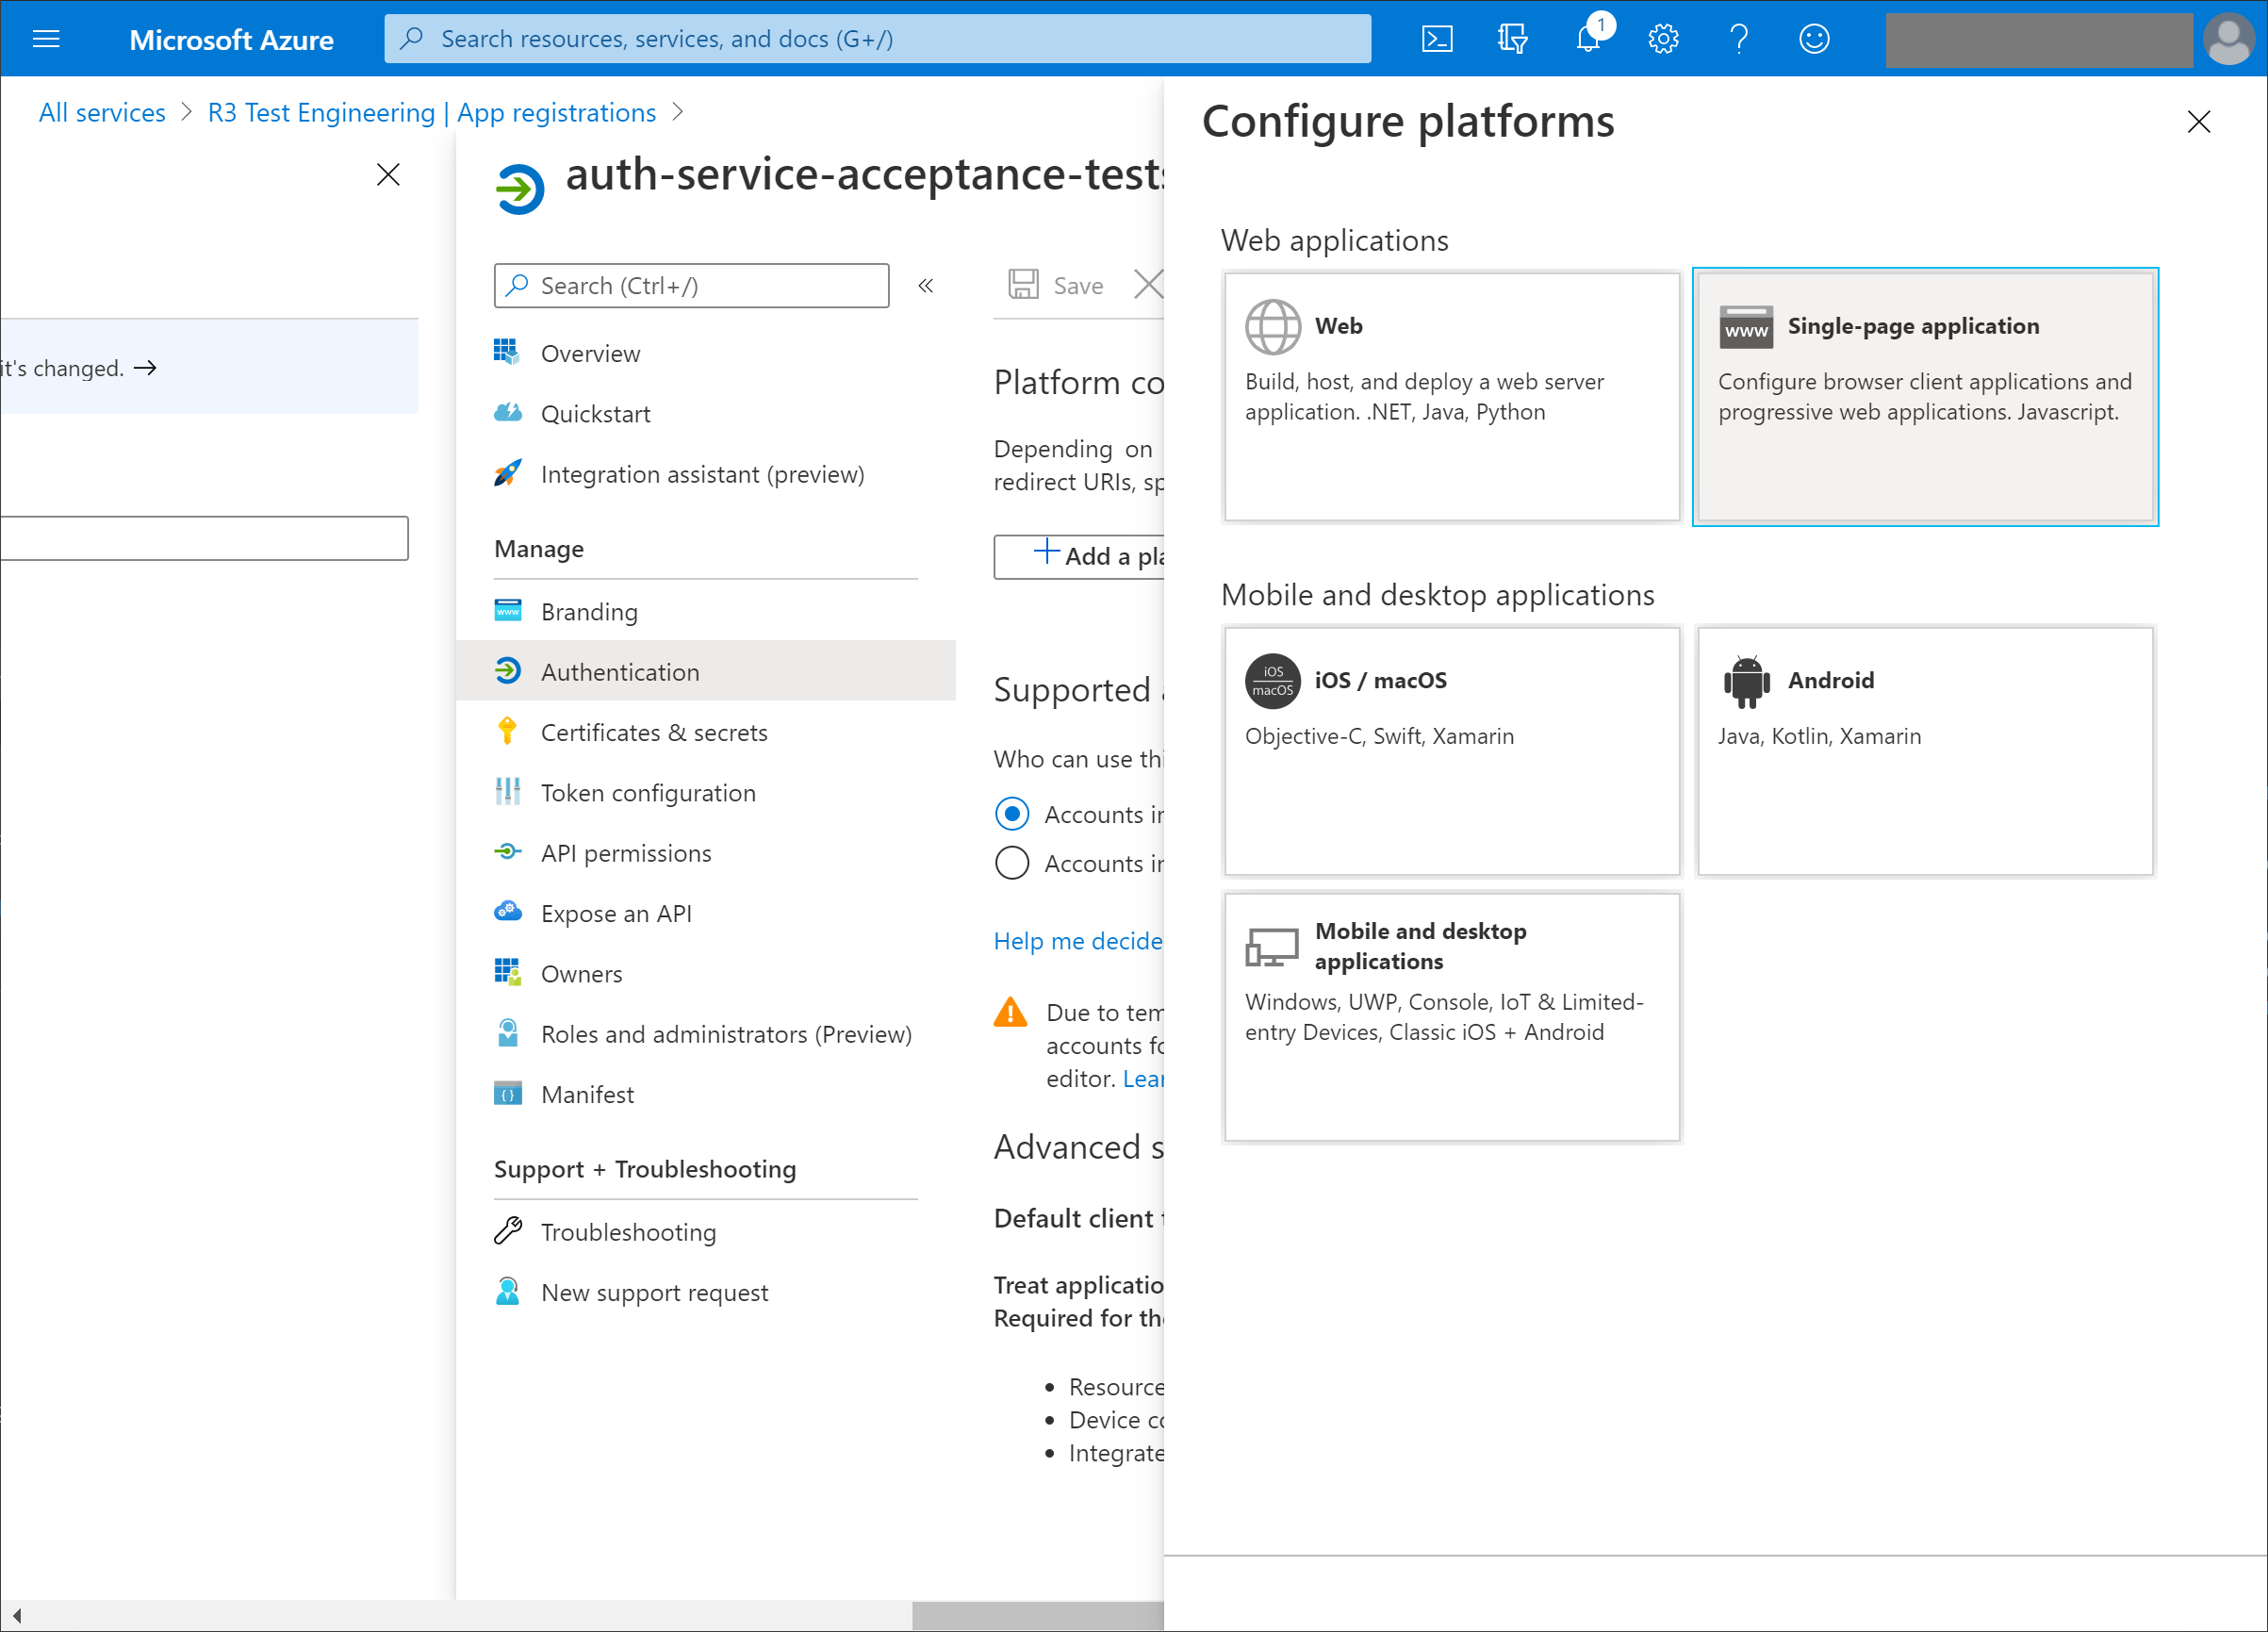Screen dimensions: 2268x1632
Task: Click the Overview grid icon
Action: coord(507,352)
